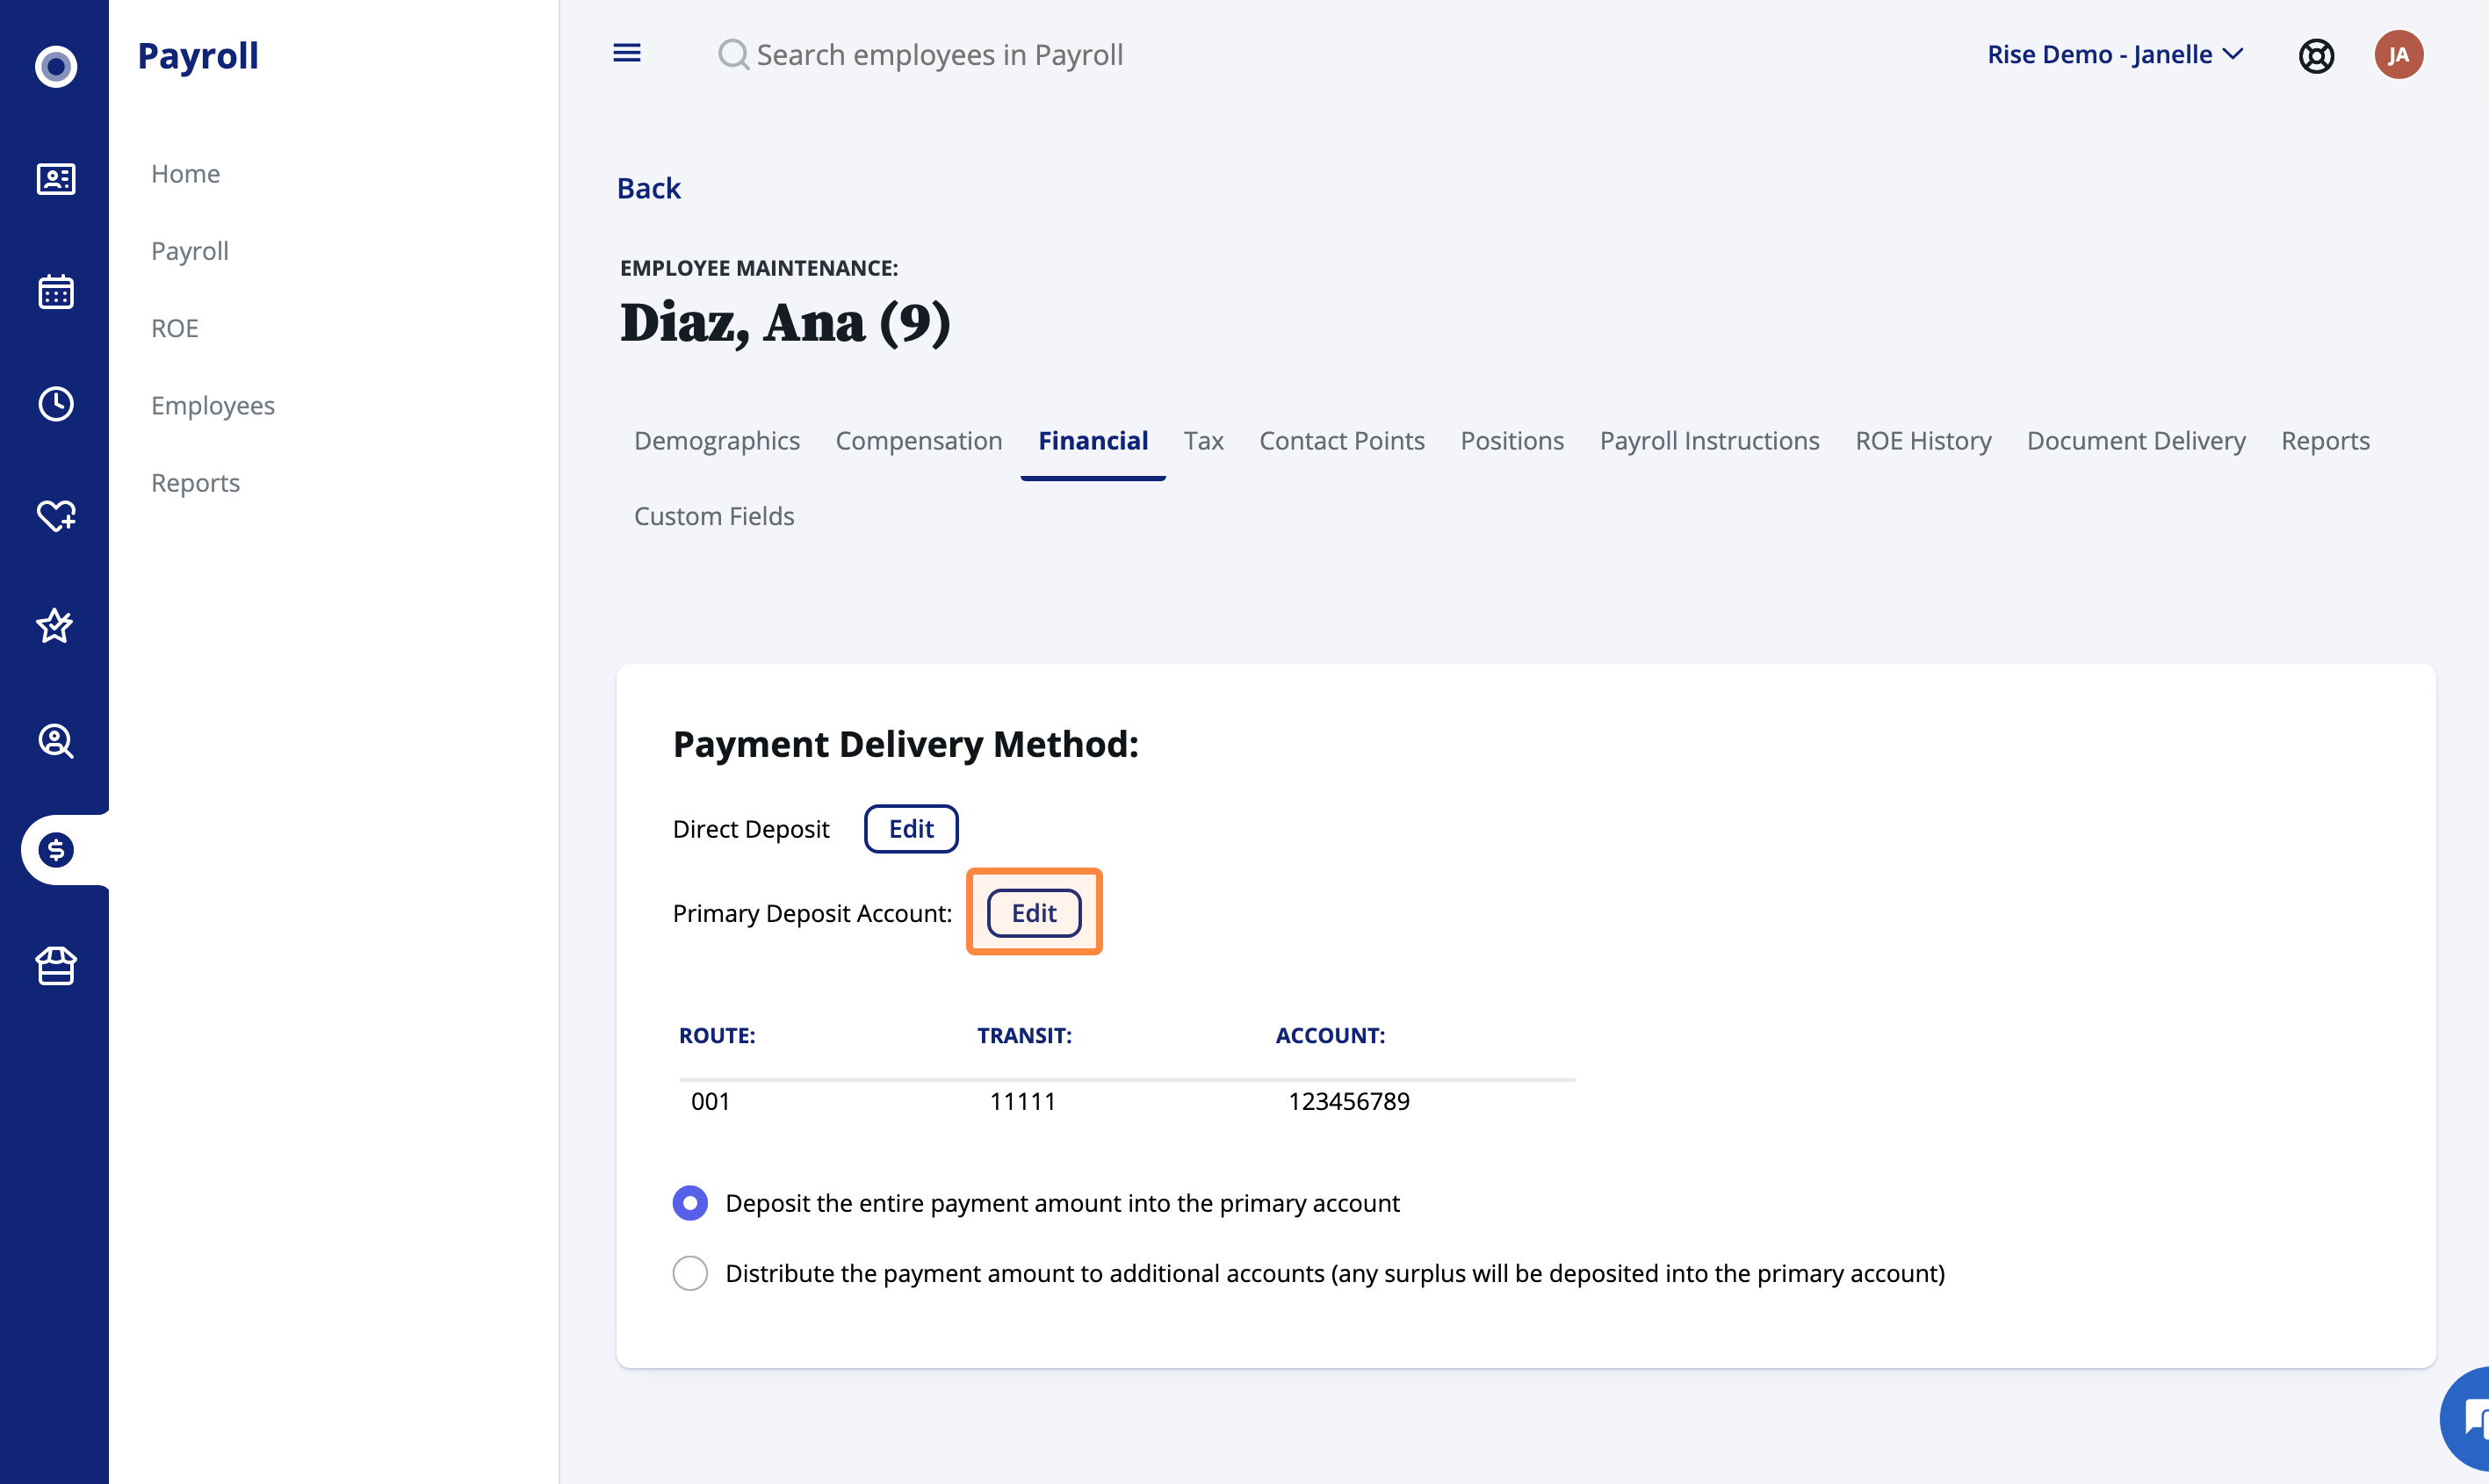Open the calendar module icon in sidebar

point(56,292)
